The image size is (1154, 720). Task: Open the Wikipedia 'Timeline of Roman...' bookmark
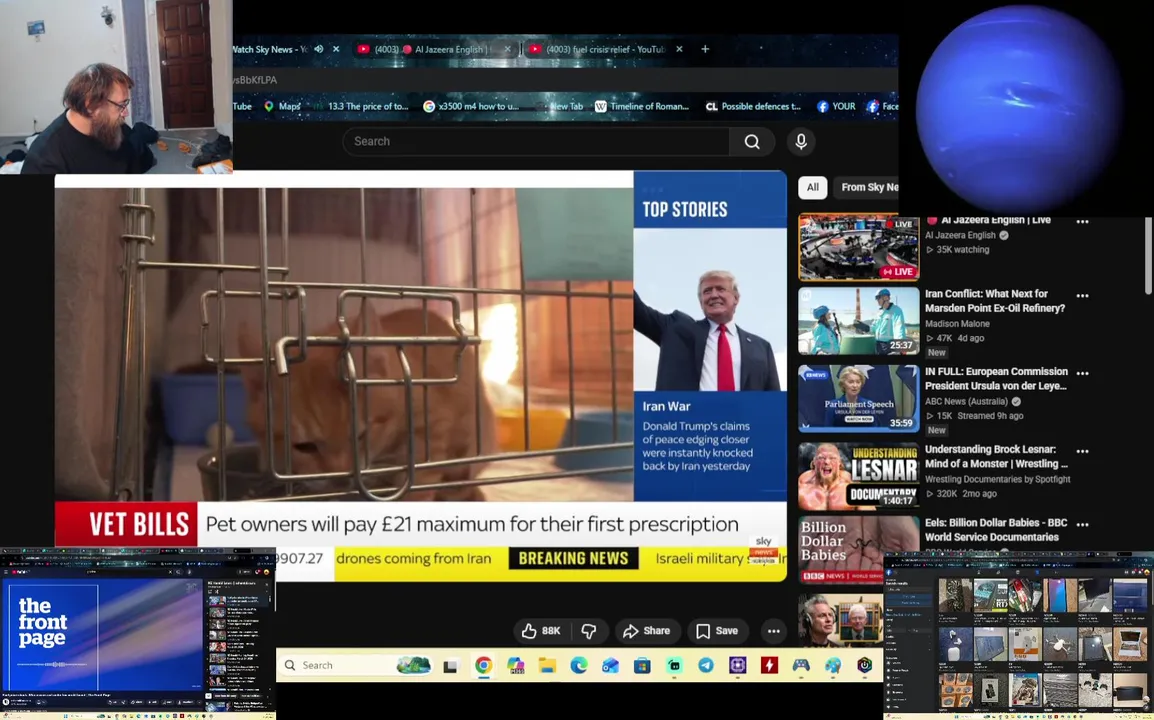pos(642,106)
